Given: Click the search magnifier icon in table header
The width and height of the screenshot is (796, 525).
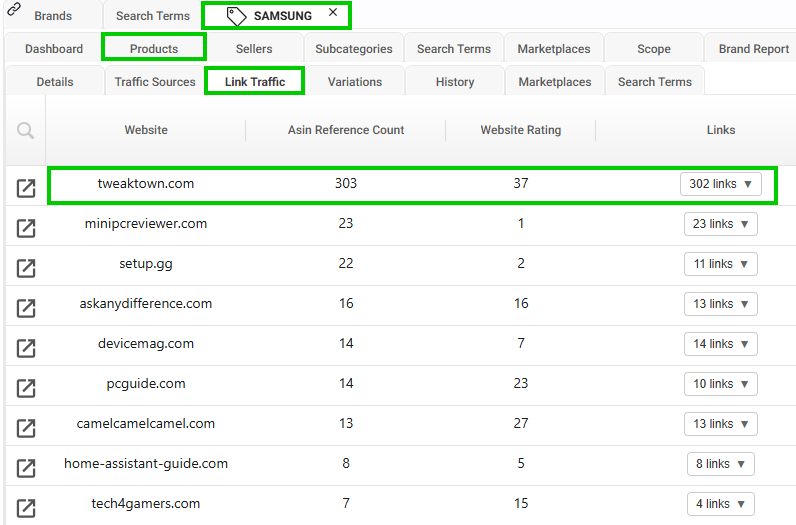Looking at the screenshot, I should [x=25, y=130].
